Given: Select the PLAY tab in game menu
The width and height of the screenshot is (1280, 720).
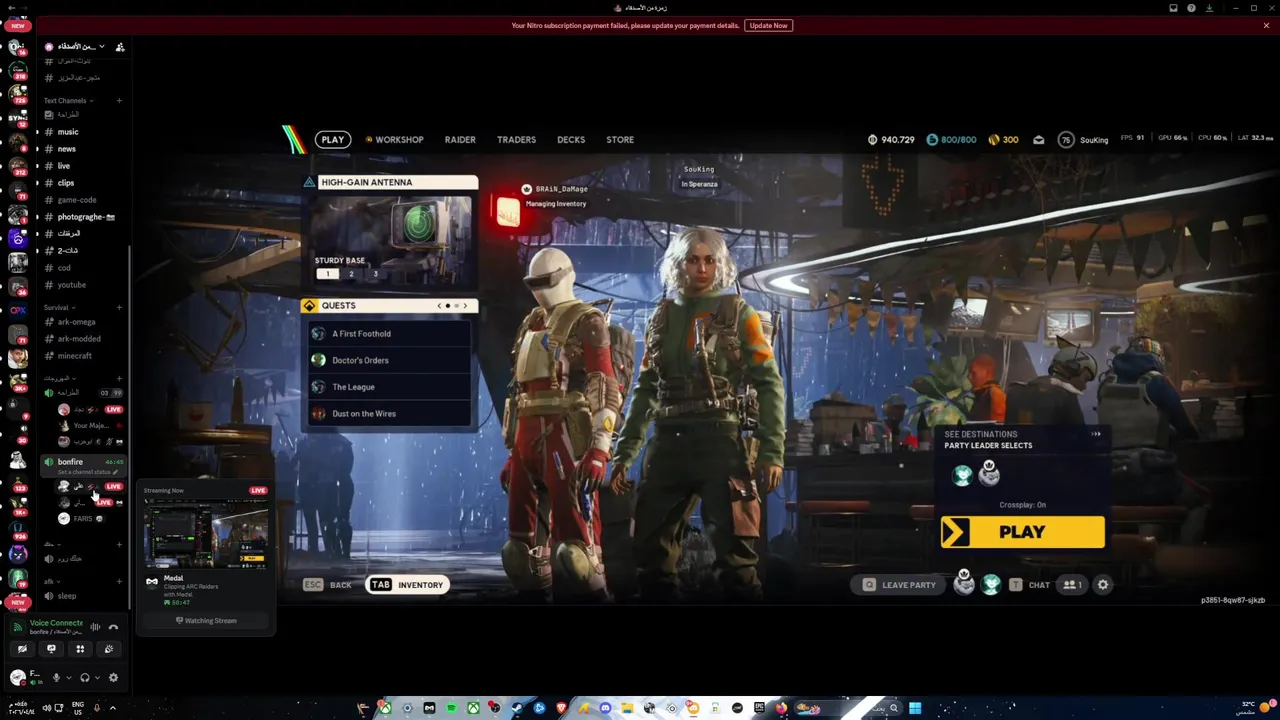Looking at the screenshot, I should point(333,140).
